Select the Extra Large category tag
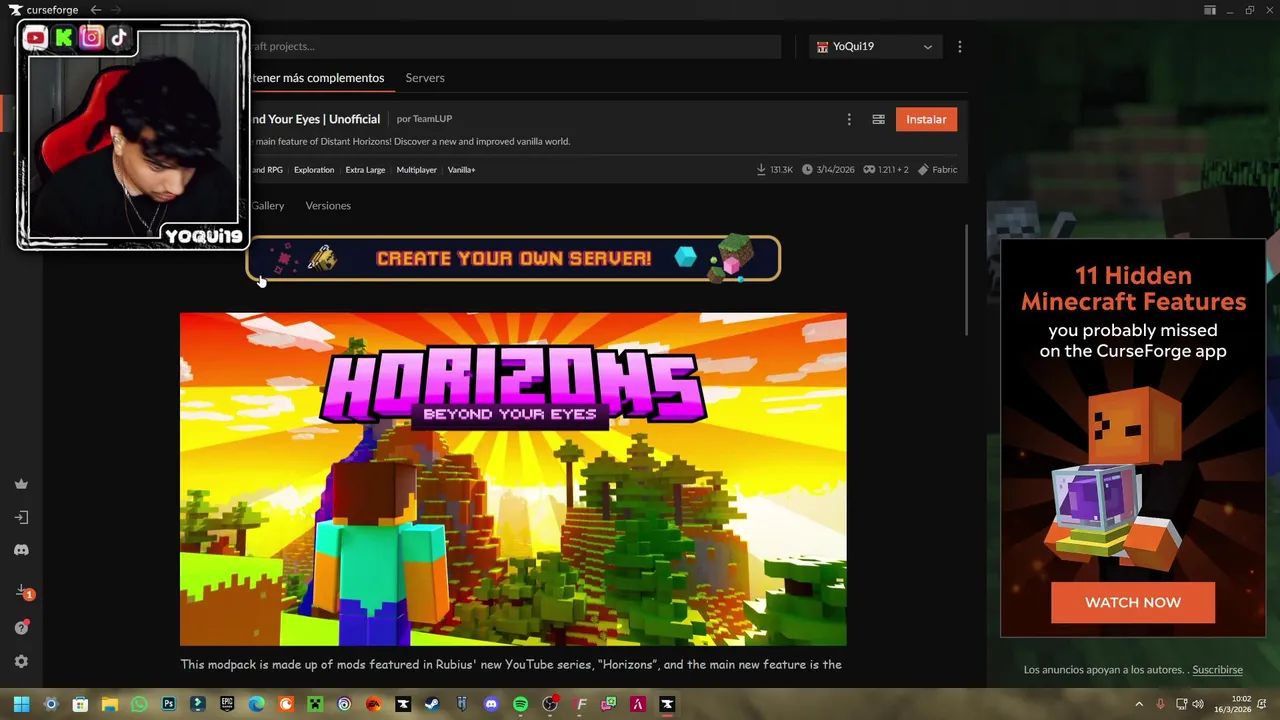The width and height of the screenshot is (1280, 720). click(x=365, y=170)
